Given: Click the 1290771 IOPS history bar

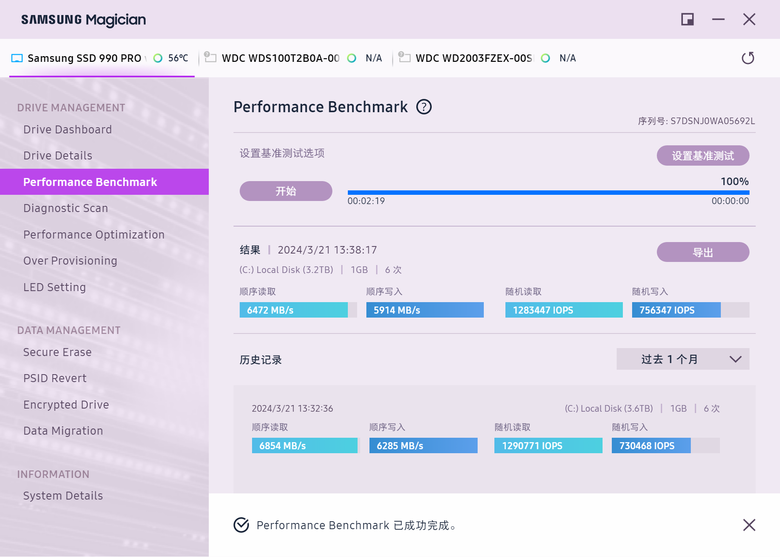Looking at the screenshot, I should point(548,446).
